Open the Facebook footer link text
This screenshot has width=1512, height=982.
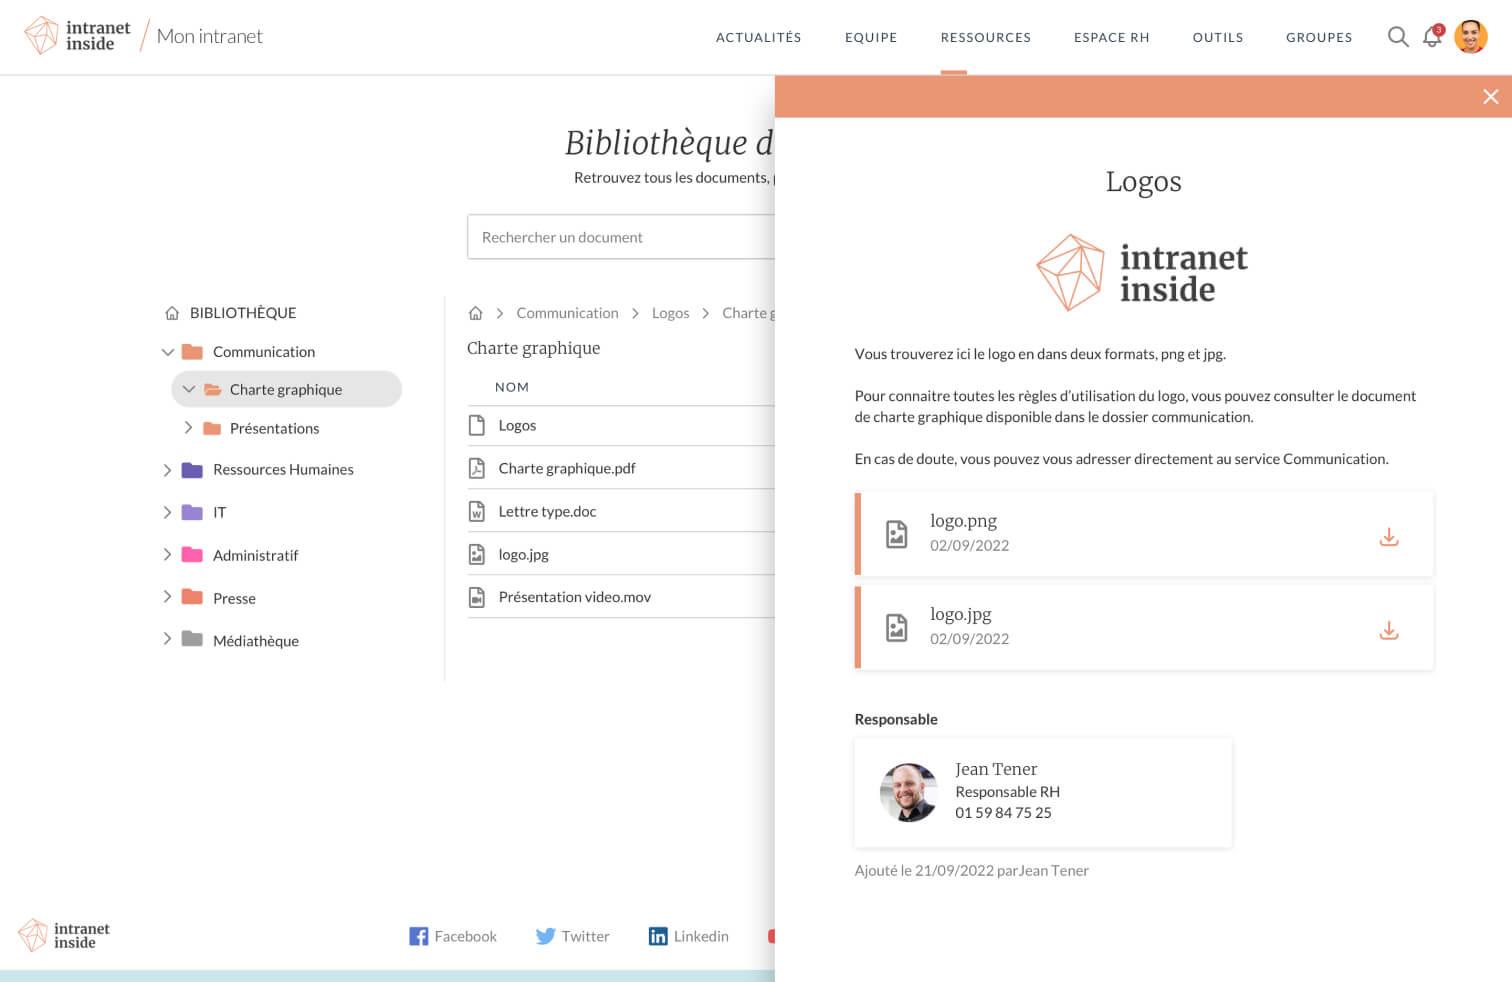[465, 936]
